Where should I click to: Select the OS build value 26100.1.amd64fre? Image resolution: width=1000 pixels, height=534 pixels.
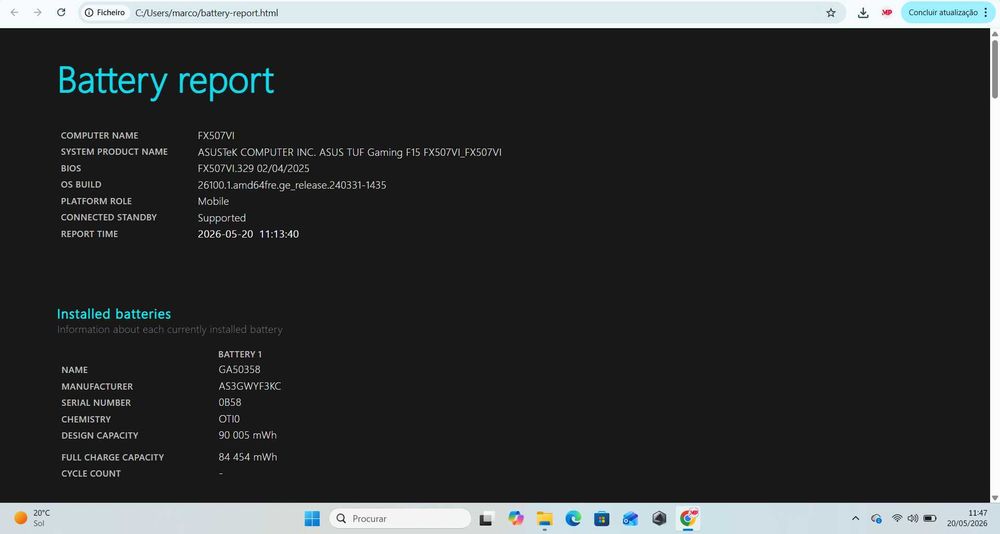[291, 185]
